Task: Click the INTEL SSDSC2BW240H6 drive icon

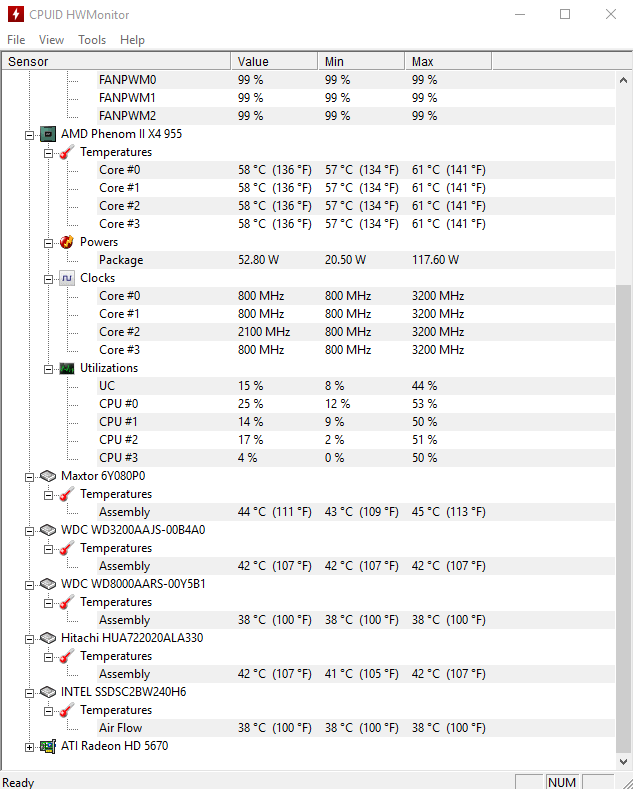Action: [x=48, y=692]
